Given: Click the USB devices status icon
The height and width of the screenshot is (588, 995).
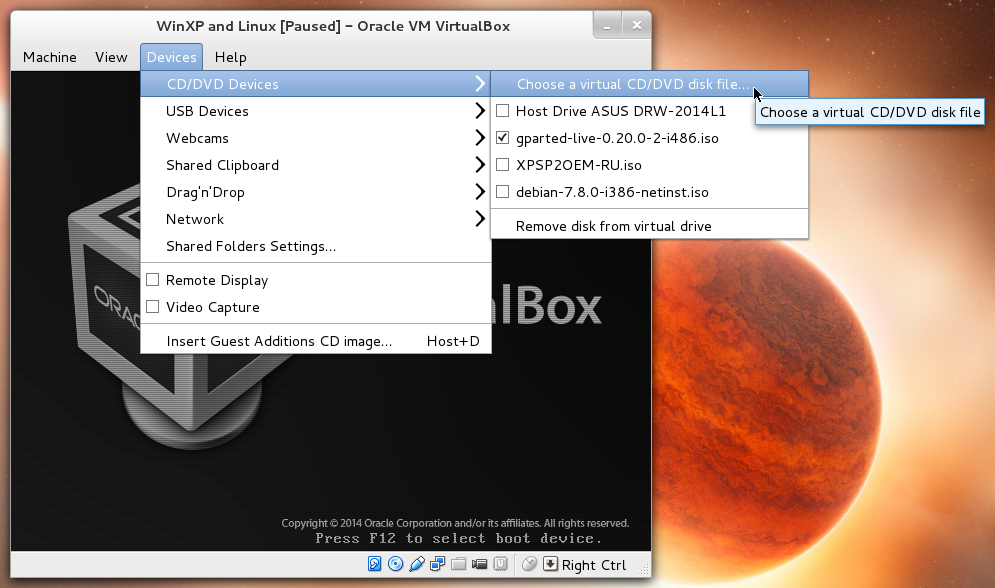Looking at the screenshot, I should (x=417, y=564).
